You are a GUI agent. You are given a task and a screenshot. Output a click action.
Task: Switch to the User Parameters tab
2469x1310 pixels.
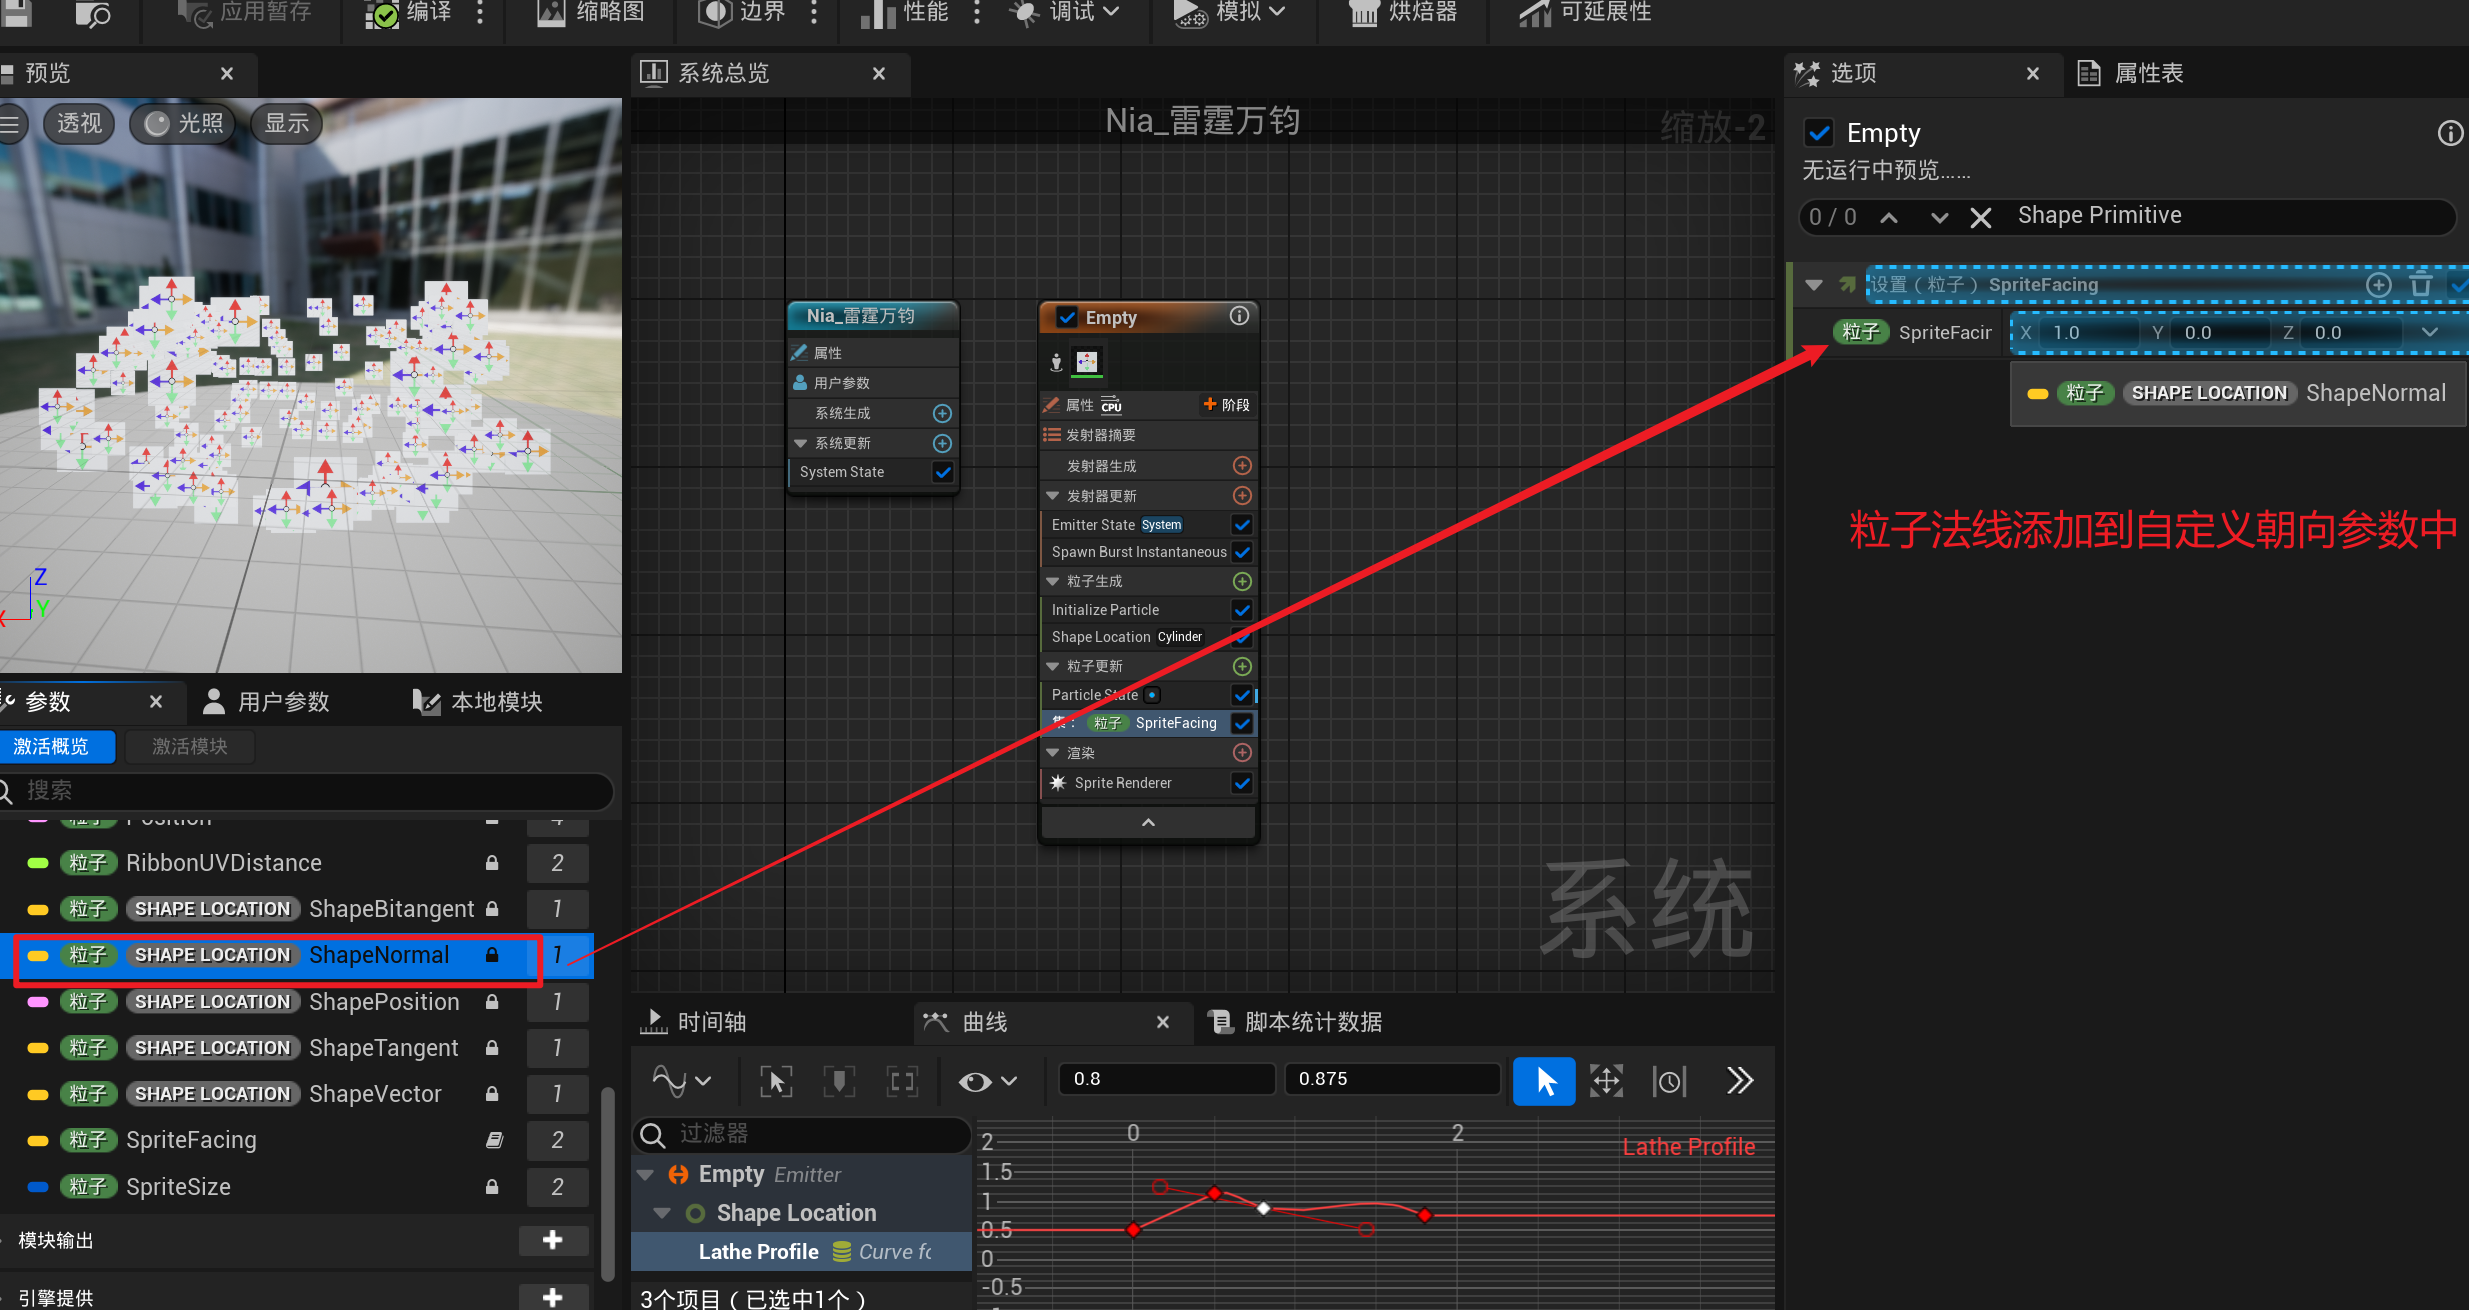click(x=266, y=702)
